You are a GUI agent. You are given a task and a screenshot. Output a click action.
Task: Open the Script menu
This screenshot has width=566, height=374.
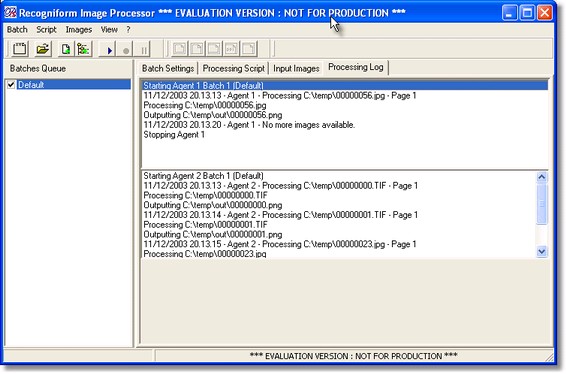pos(46,30)
